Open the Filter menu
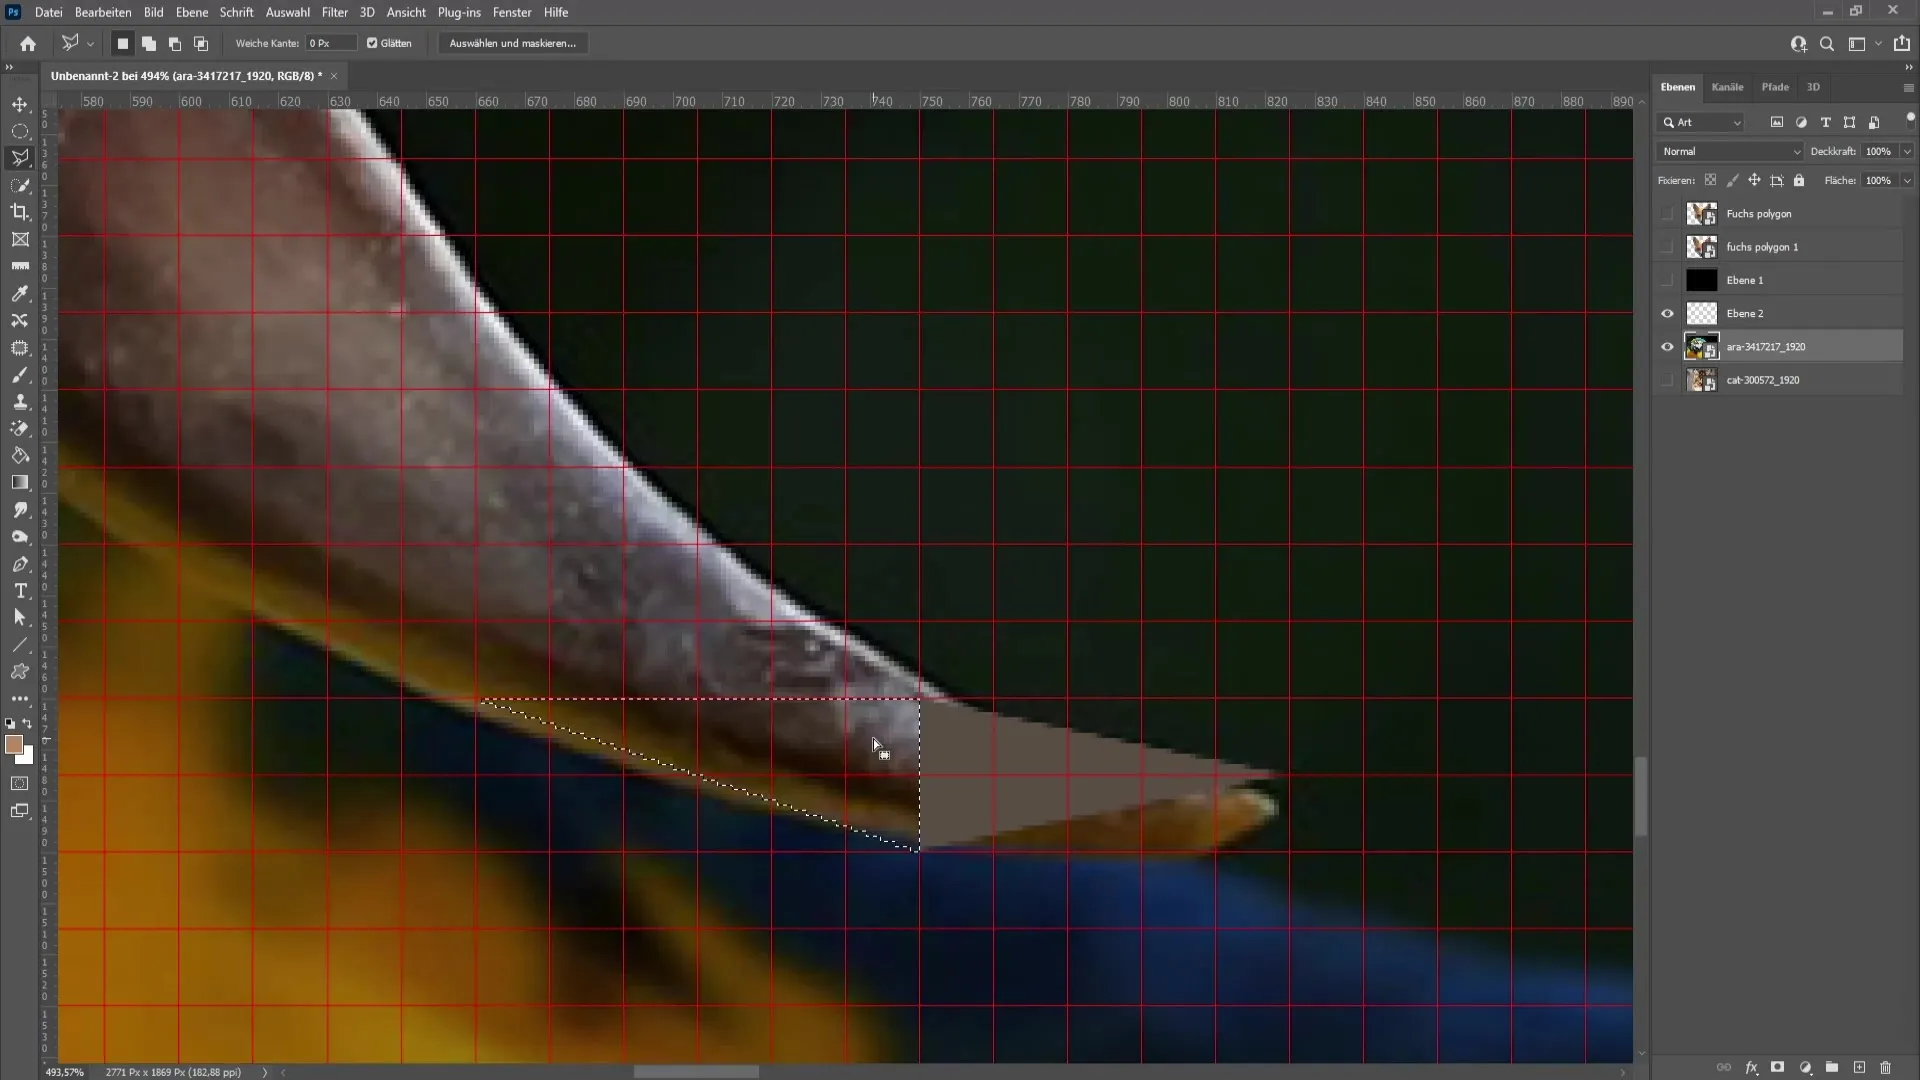The width and height of the screenshot is (1920, 1080). (x=334, y=12)
